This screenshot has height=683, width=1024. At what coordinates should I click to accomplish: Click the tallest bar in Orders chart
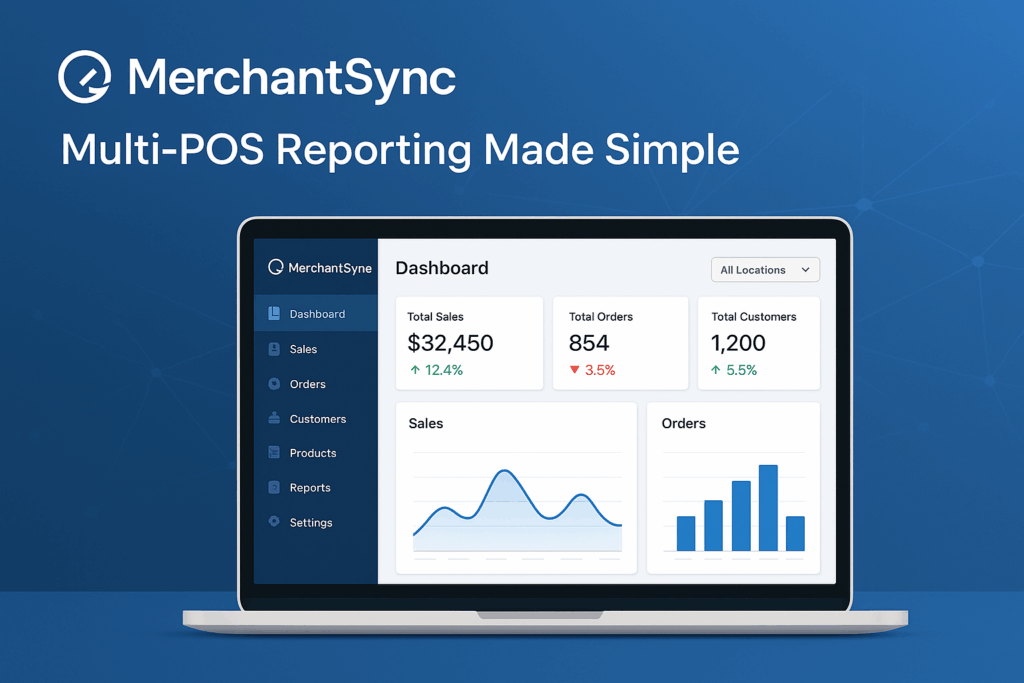pyautogui.click(x=768, y=507)
